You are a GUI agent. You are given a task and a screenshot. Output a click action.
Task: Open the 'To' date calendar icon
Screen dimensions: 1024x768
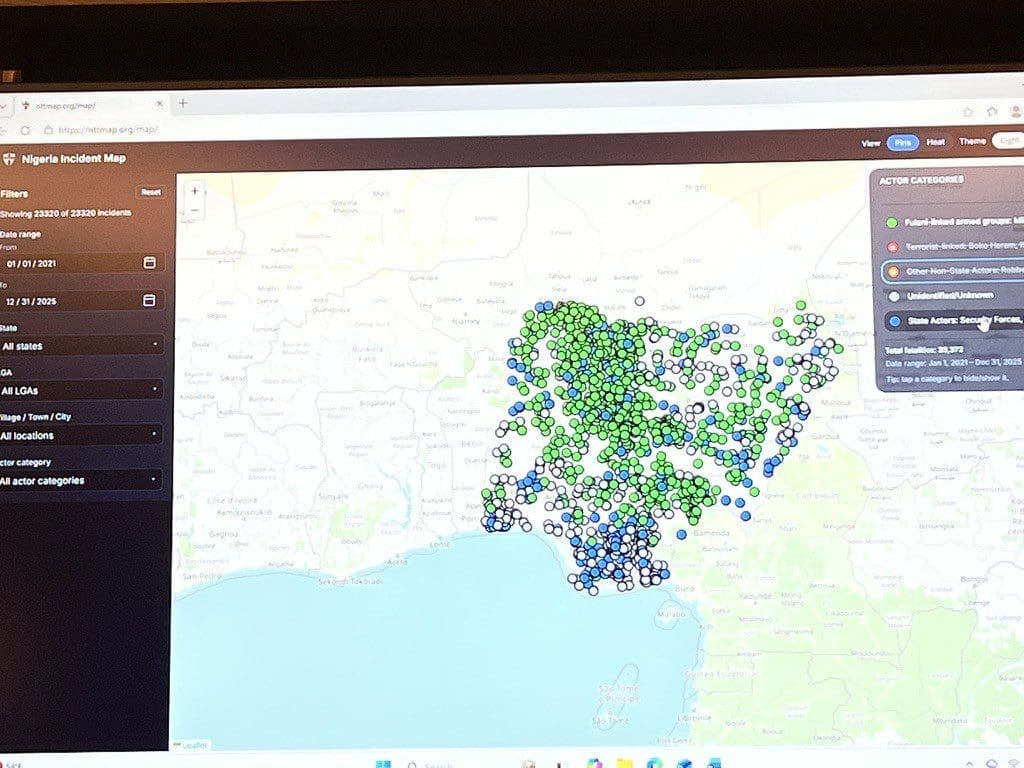[147, 299]
